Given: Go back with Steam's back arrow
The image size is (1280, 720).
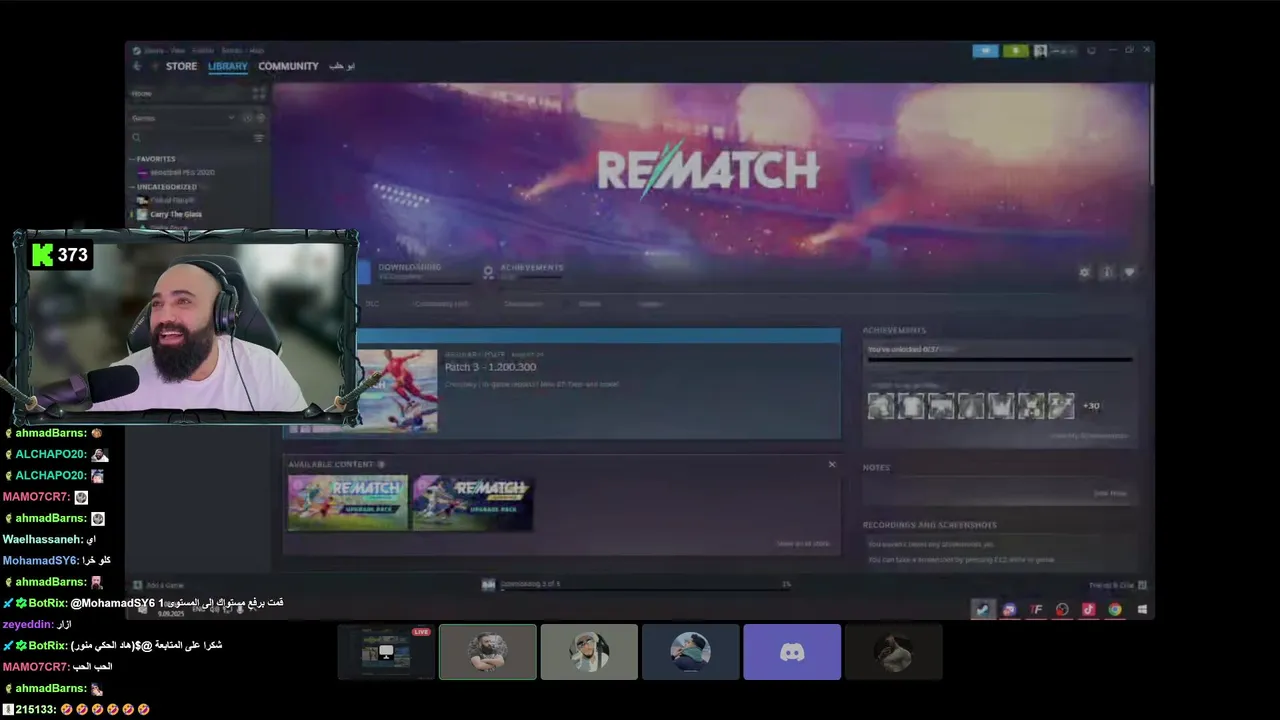Looking at the screenshot, I should tap(137, 66).
